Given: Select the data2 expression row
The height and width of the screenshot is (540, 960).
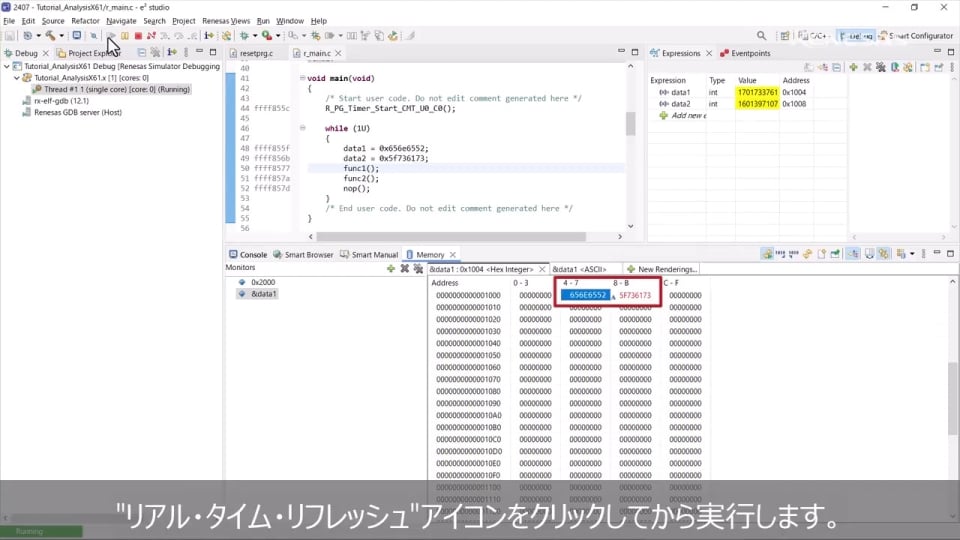Looking at the screenshot, I should (680, 104).
